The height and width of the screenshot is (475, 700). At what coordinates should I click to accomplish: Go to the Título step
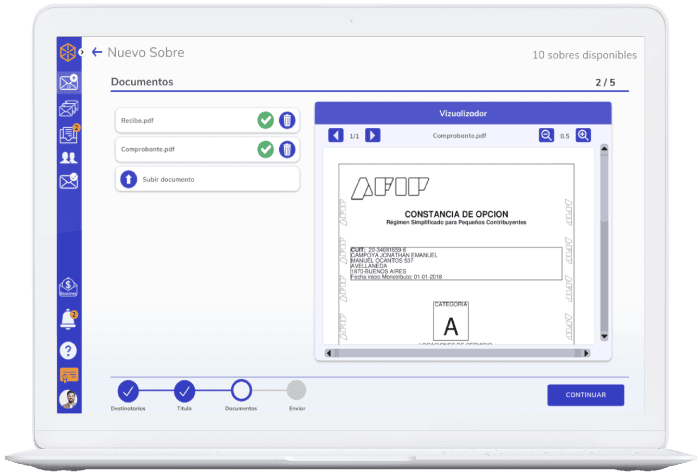185,391
